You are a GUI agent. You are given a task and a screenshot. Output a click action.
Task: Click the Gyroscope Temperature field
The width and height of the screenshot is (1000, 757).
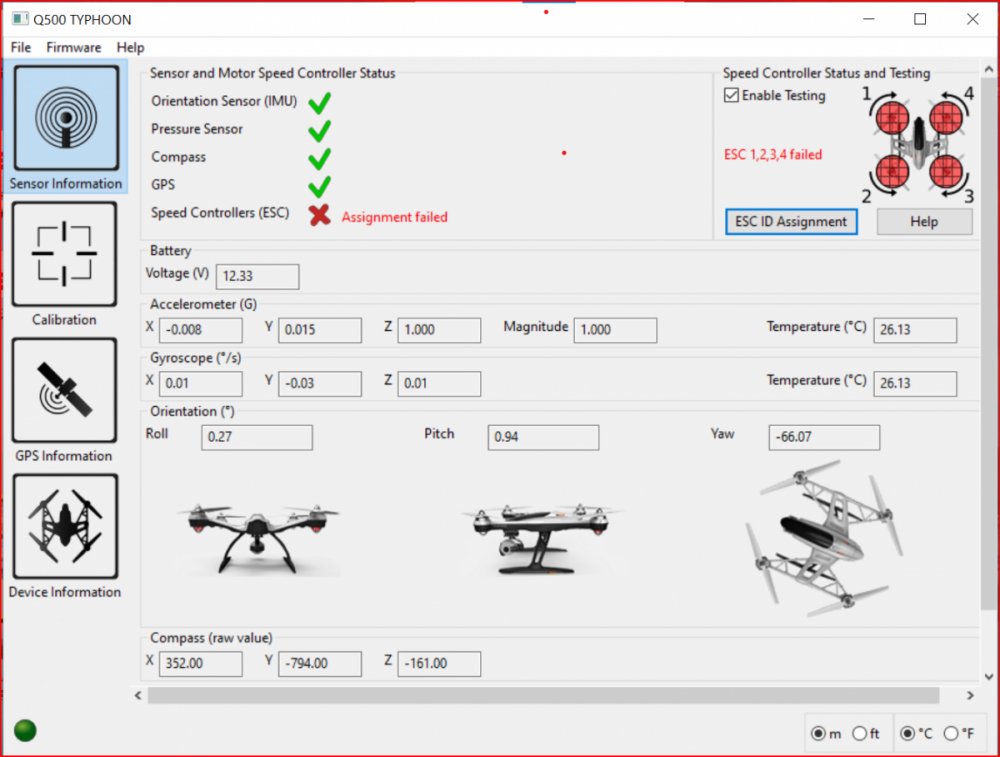pos(915,383)
